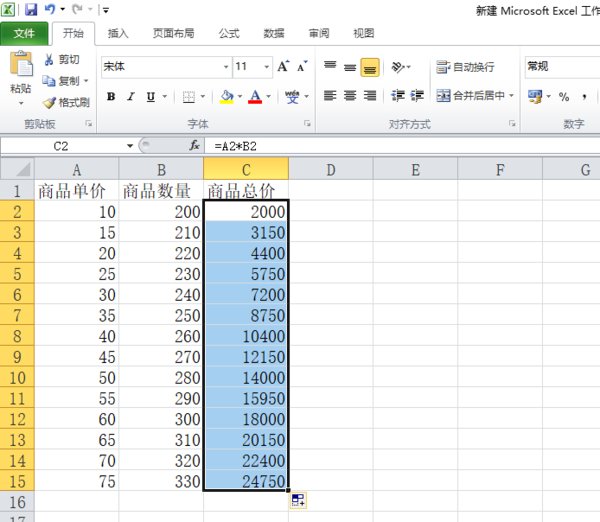Expand Merge & Center options arrow
The height and width of the screenshot is (522, 600).
coord(511,95)
